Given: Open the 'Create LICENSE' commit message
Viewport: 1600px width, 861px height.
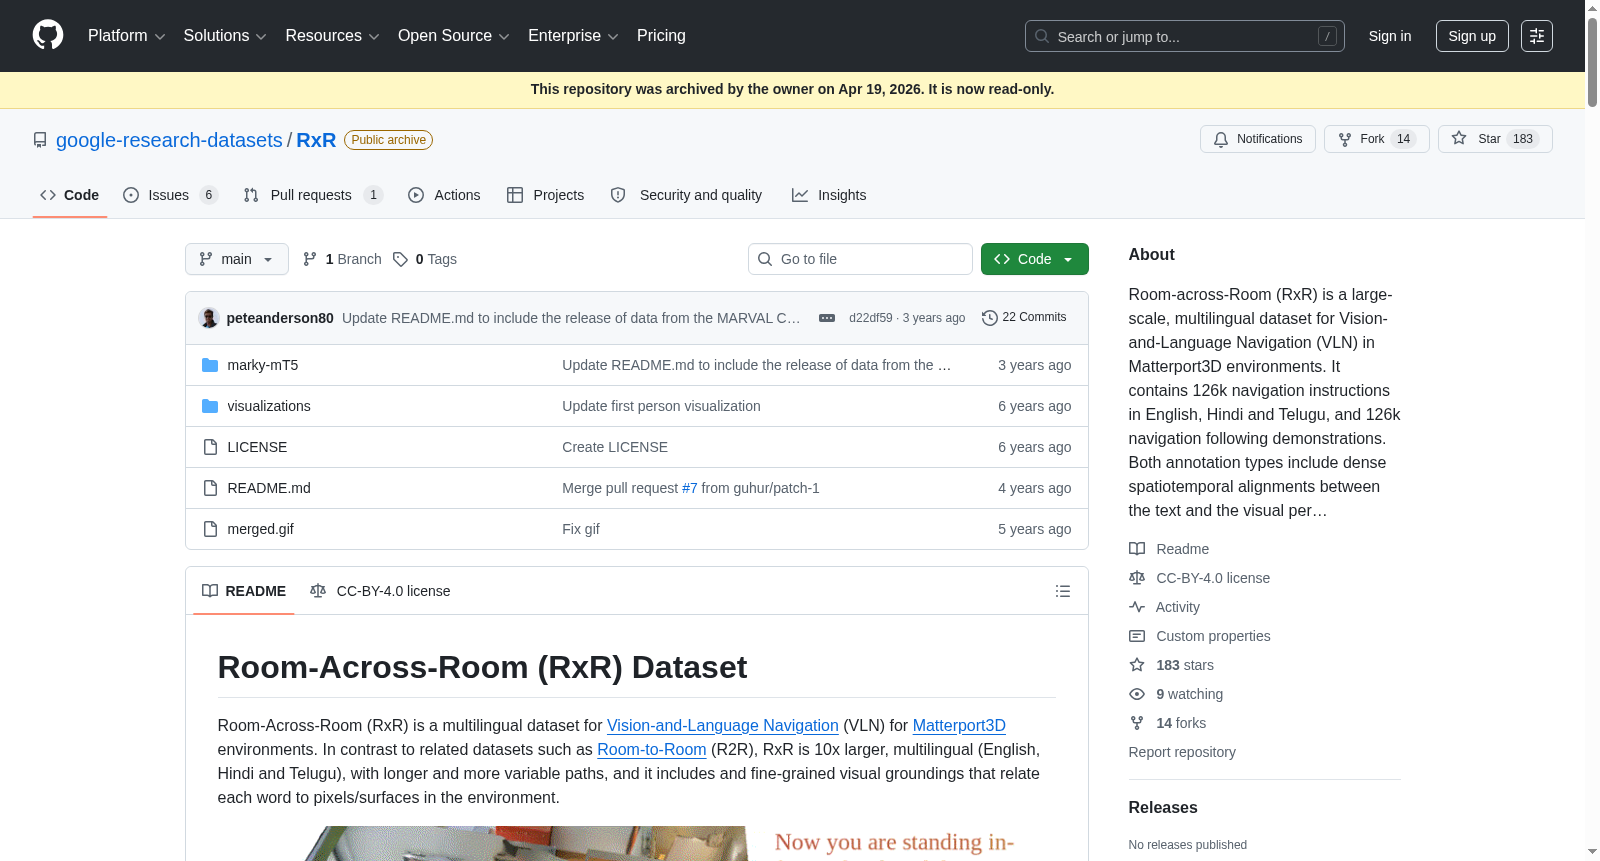Looking at the screenshot, I should click(x=615, y=447).
